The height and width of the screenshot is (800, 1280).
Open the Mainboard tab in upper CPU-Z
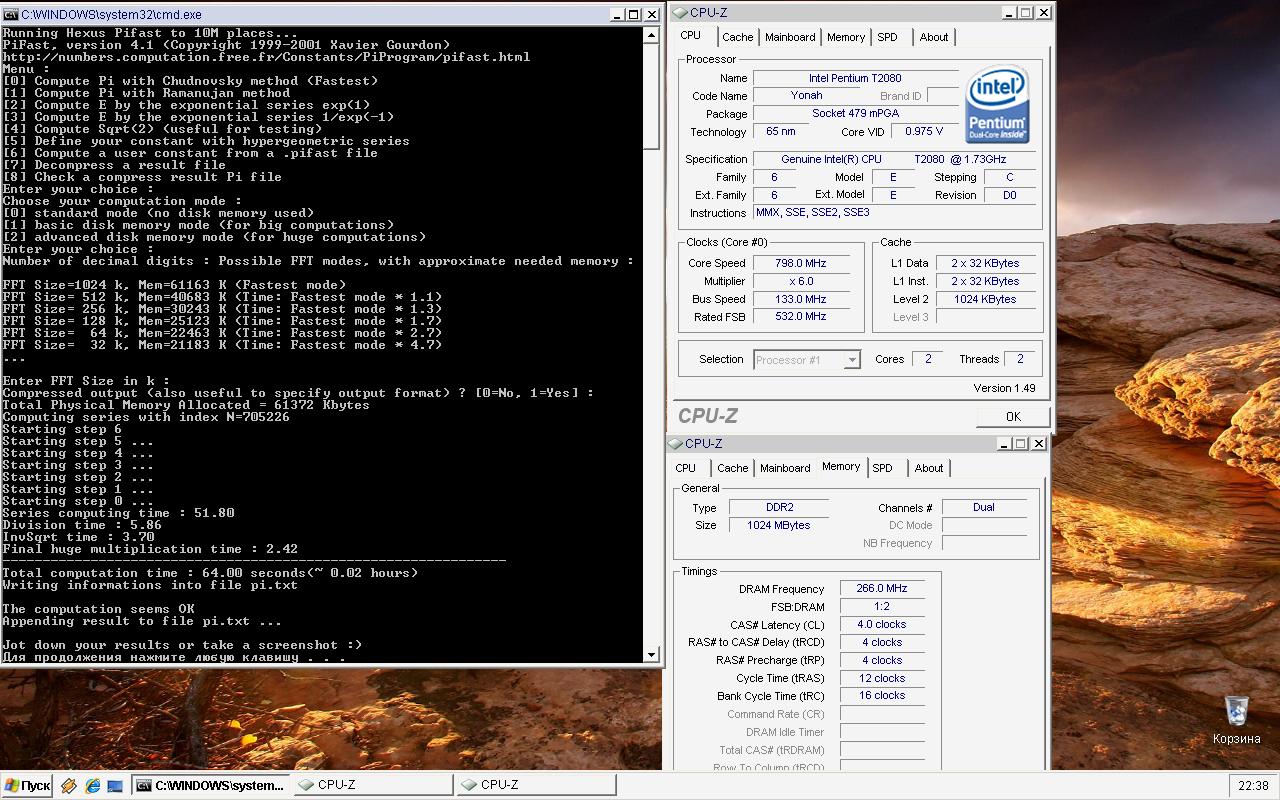pyautogui.click(x=790, y=37)
